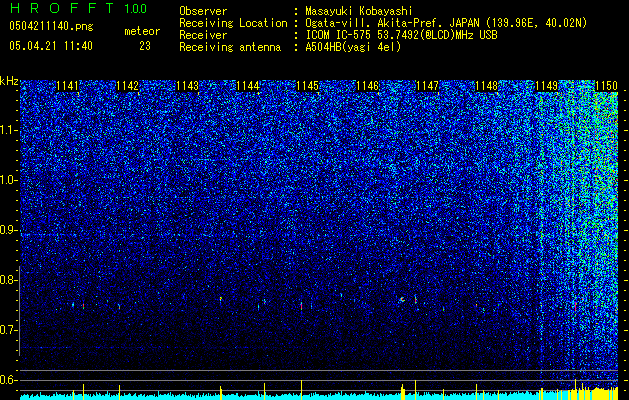Click the 1146 time marker label

coord(367,86)
